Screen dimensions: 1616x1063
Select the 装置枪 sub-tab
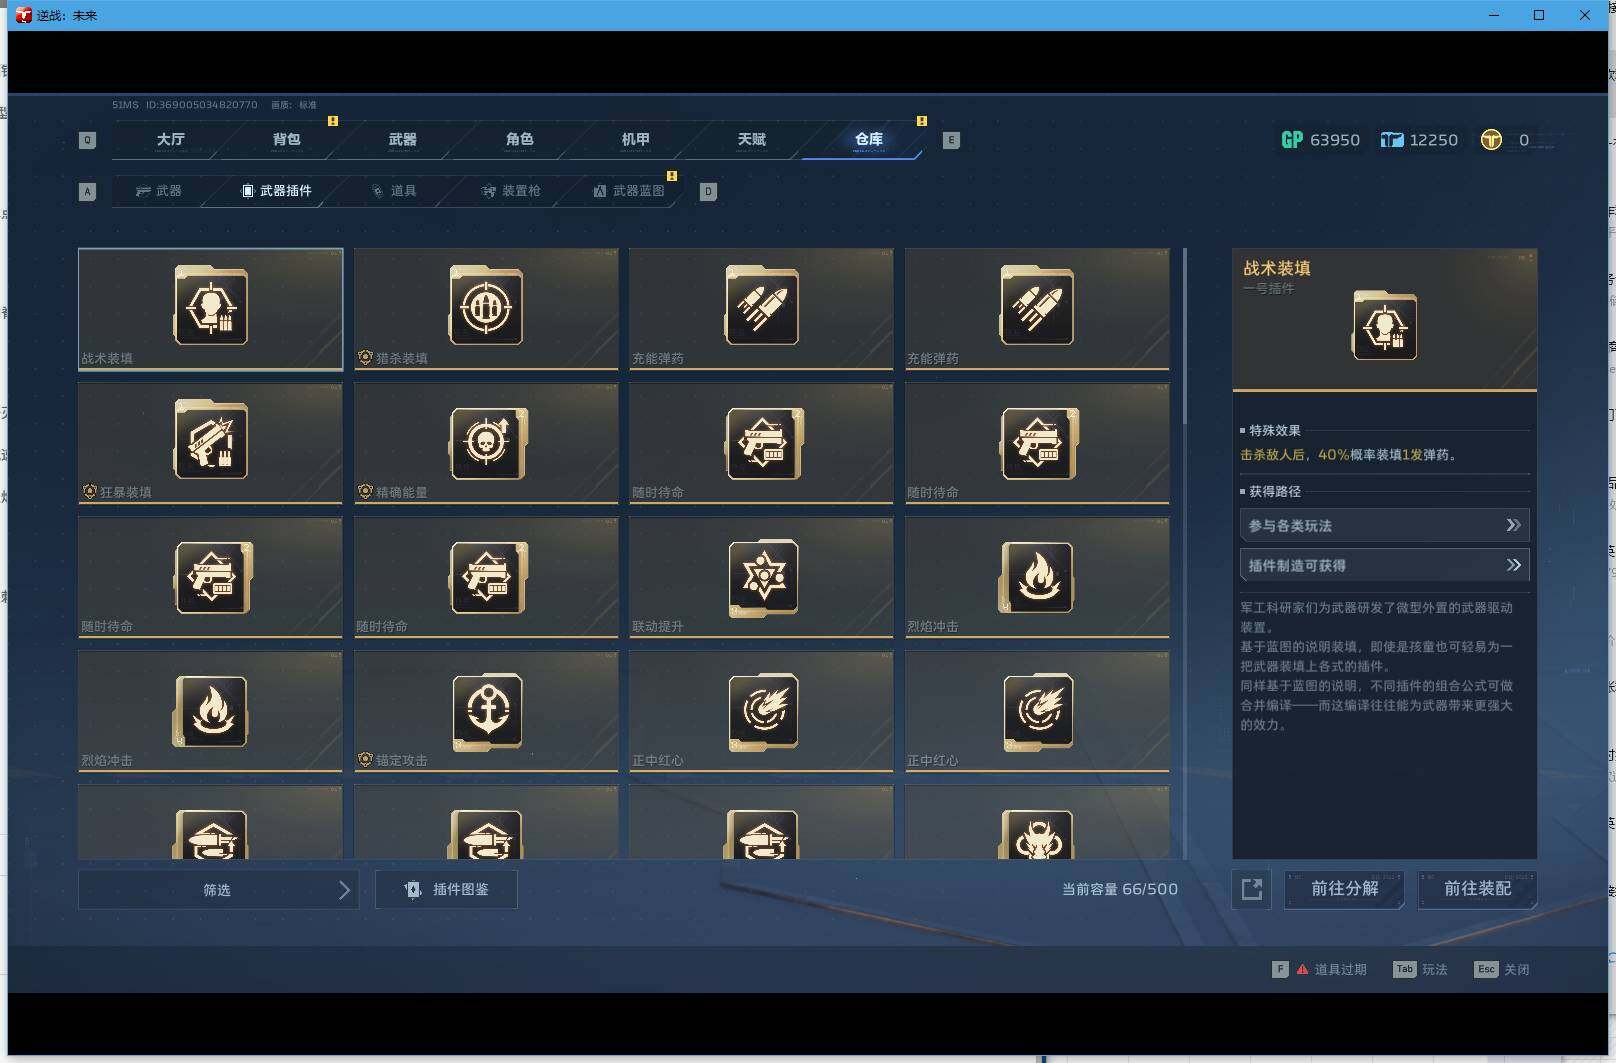[x=511, y=191]
